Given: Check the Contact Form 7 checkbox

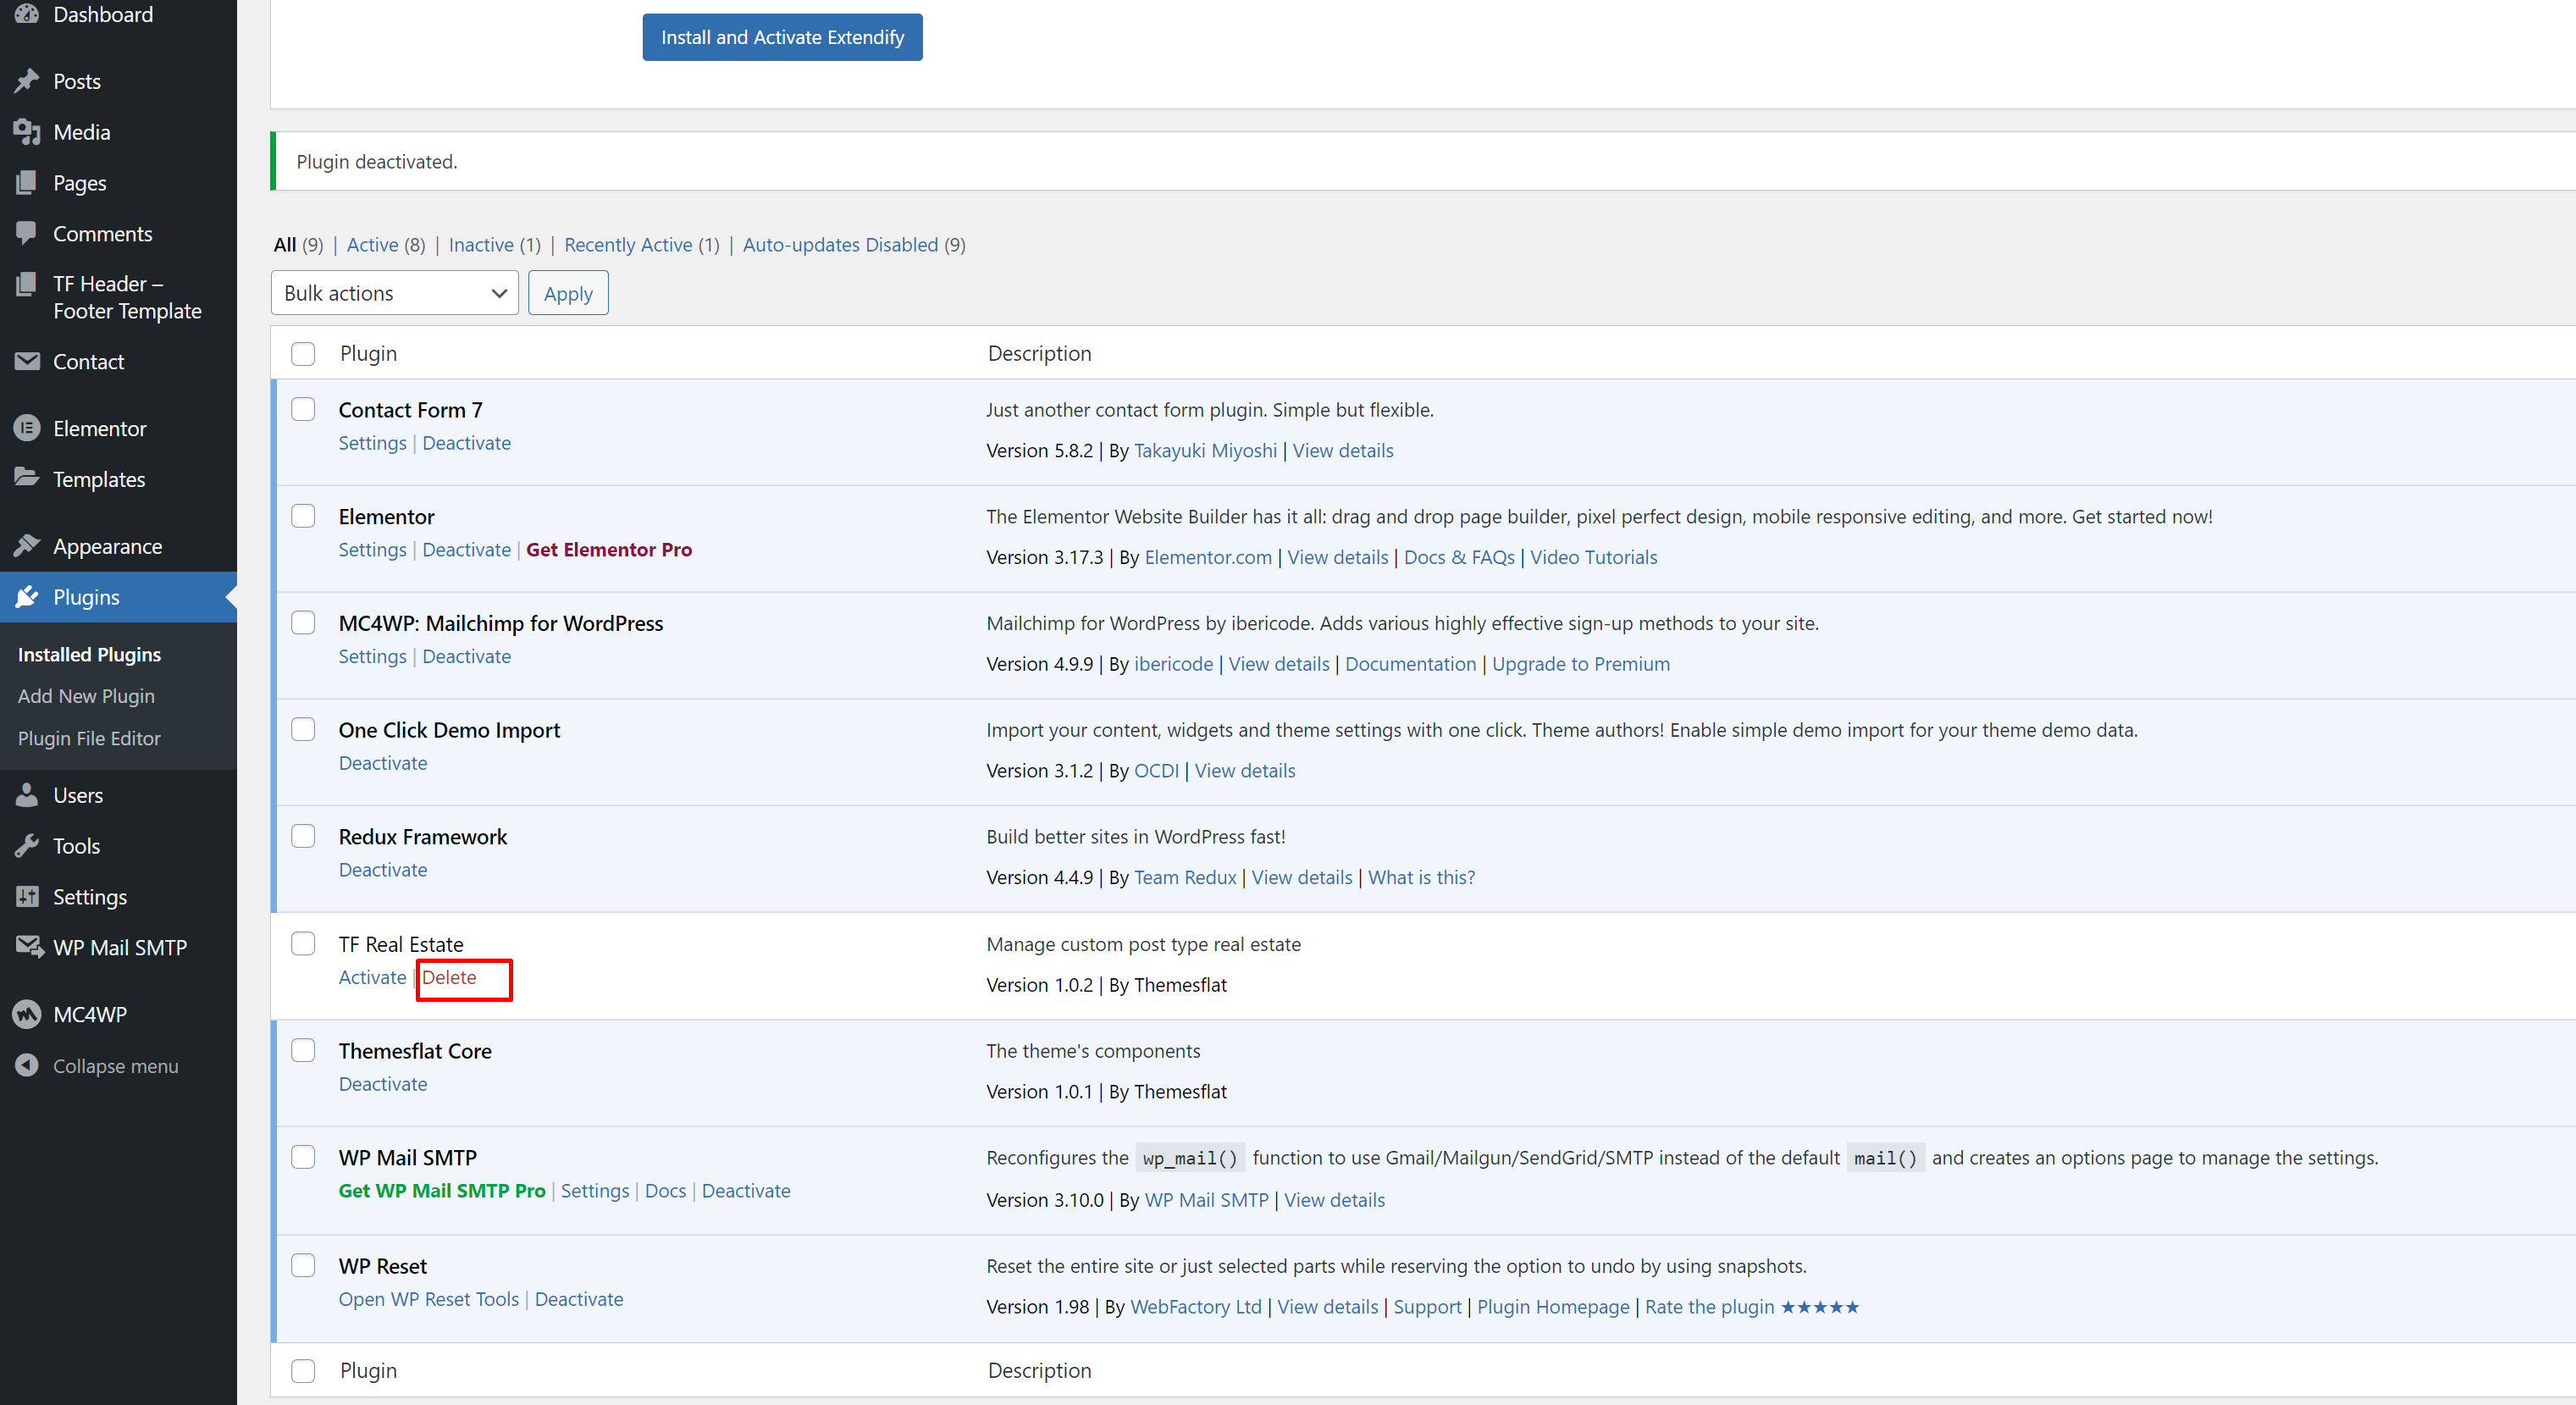Looking at the screenshot, I should point(303,409).
